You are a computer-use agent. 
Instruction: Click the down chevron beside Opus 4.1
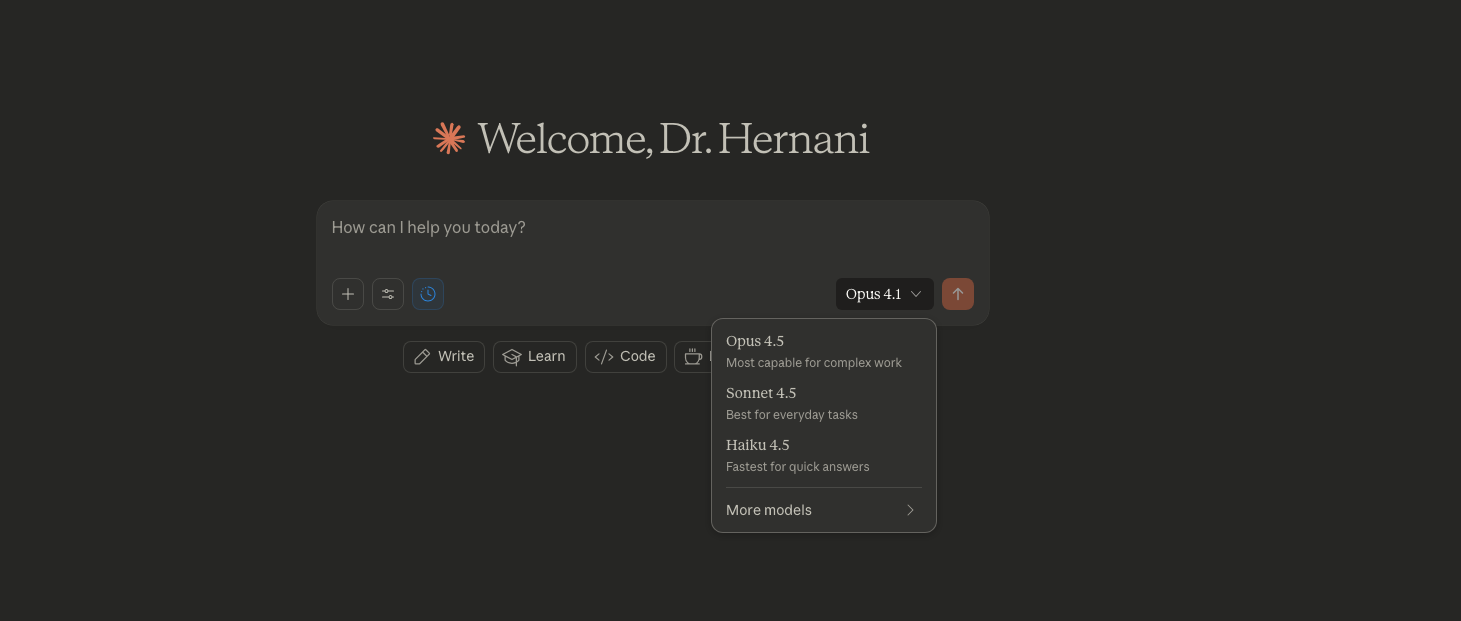point(916,294)
